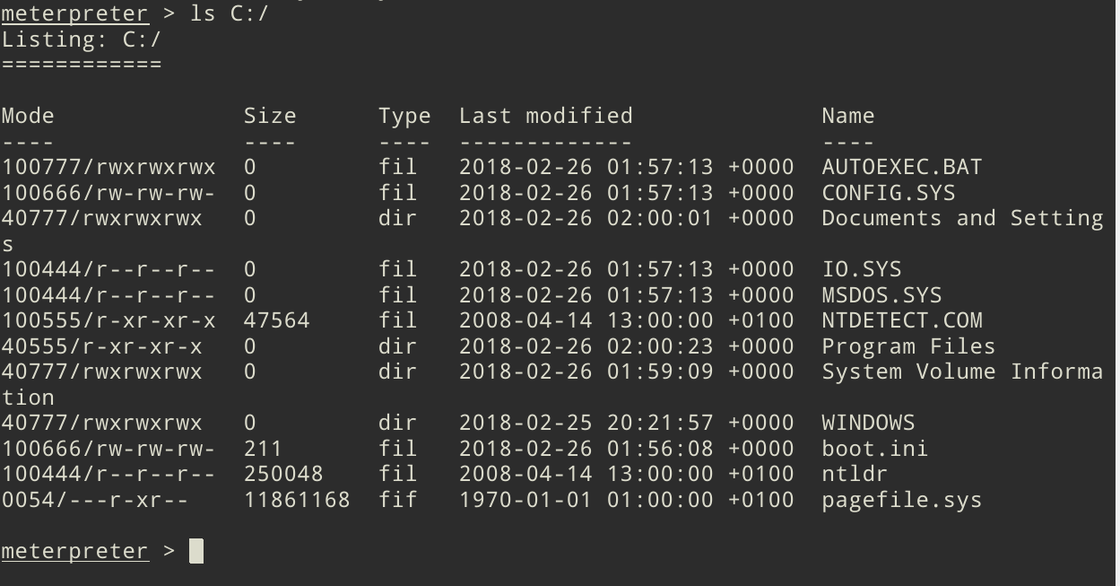The width and height of the screenshot is (1120, 586).
Task: Click the boot.ini file name
Action: click(x=874, y=449)
